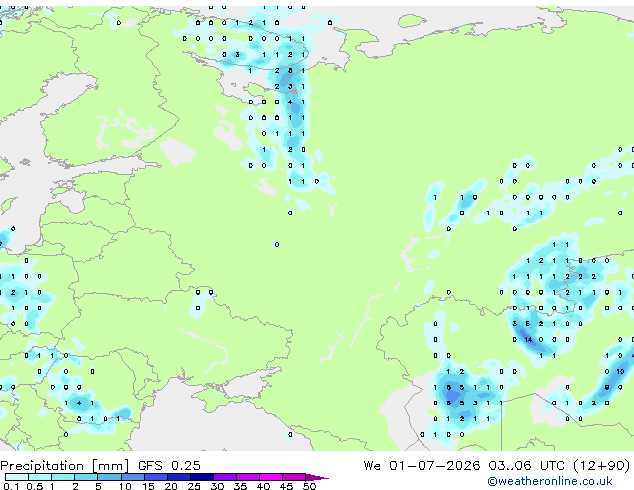Select the 10–15 mm legend color swatch
The width and height of the screenshot is (634, 490).
132,477
